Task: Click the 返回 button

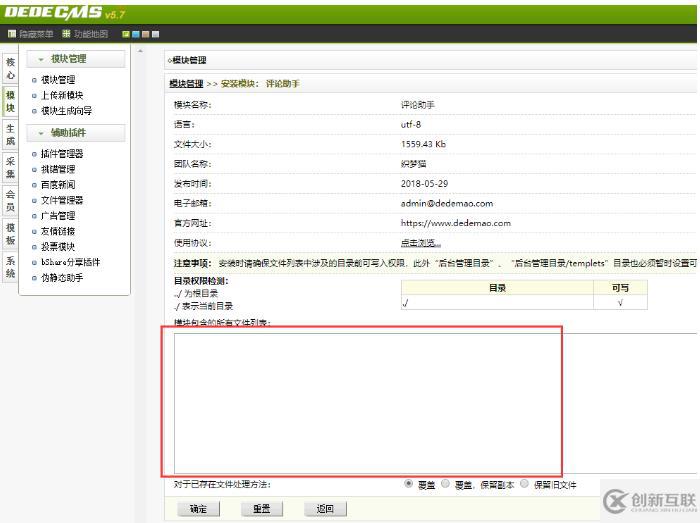Action: coord(325,509)
